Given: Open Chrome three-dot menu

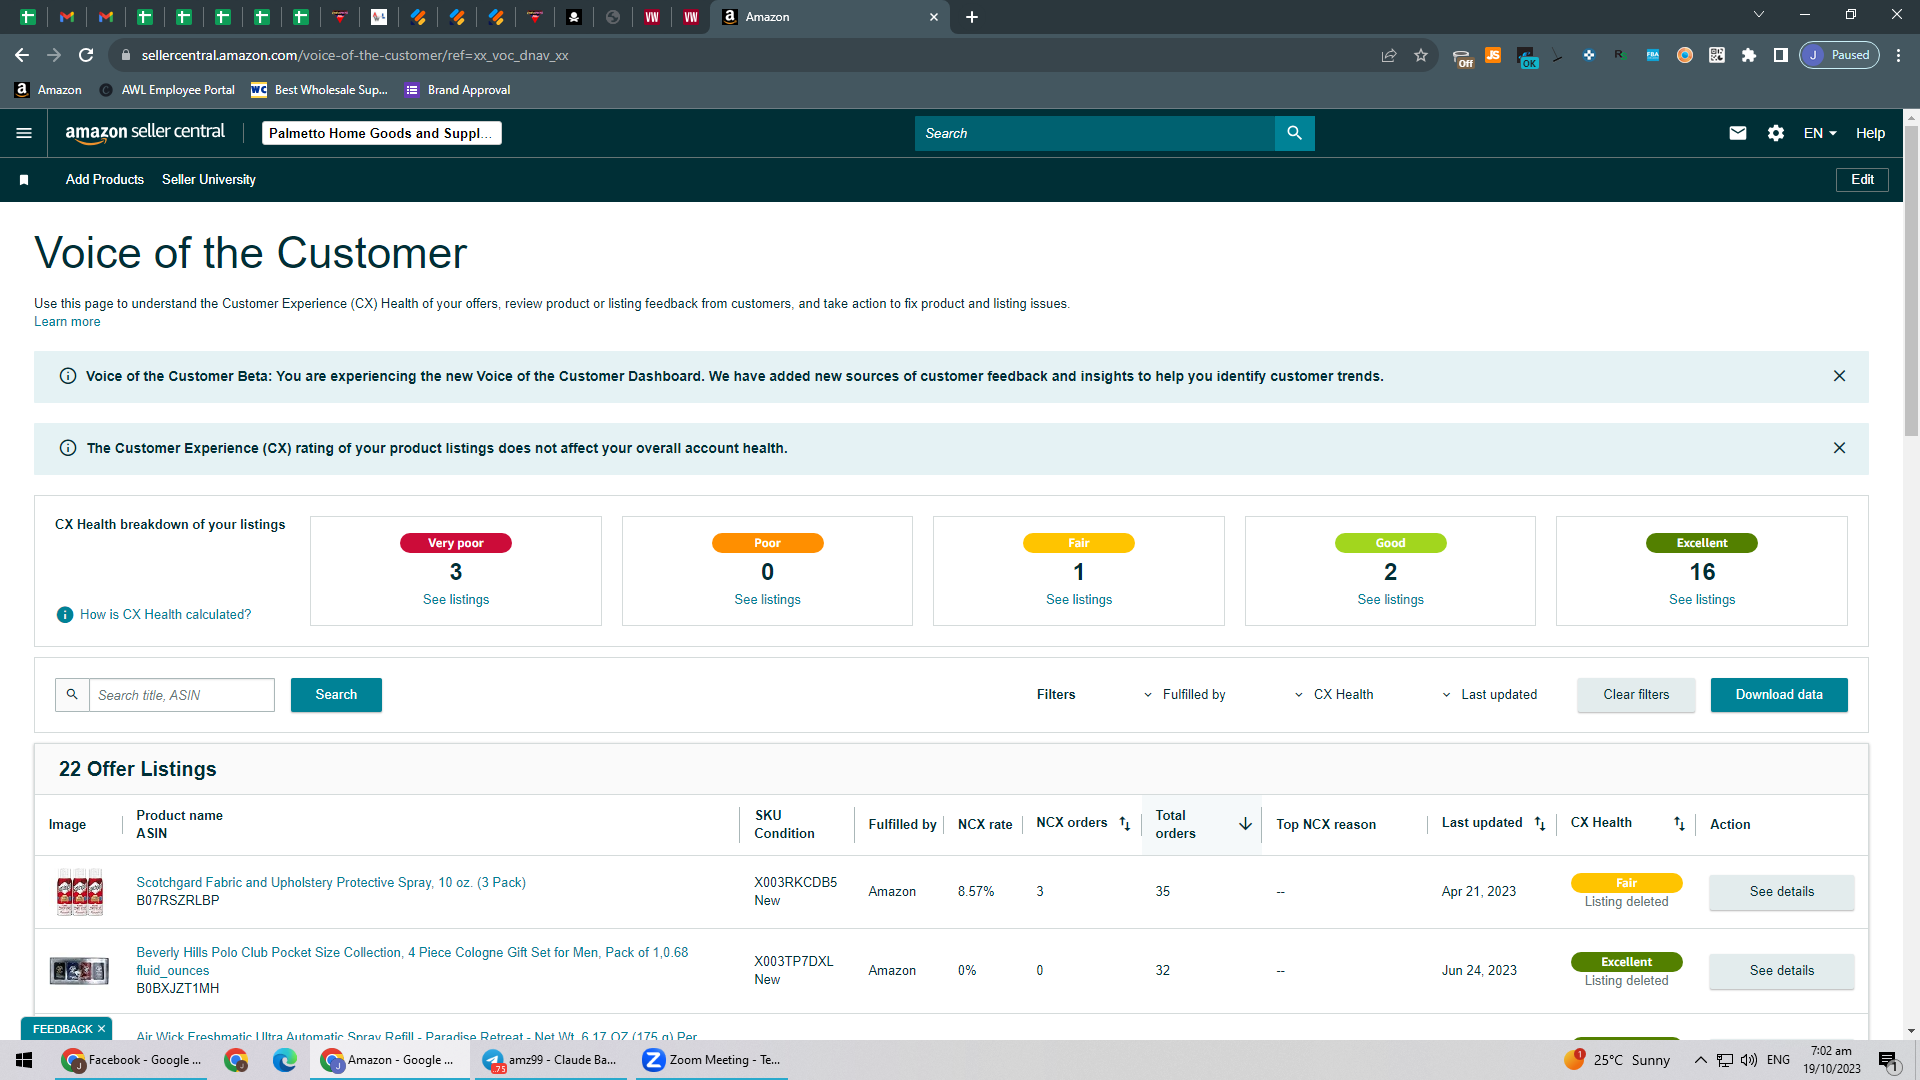Looking at the screenshot, I should coord(1898,55).
